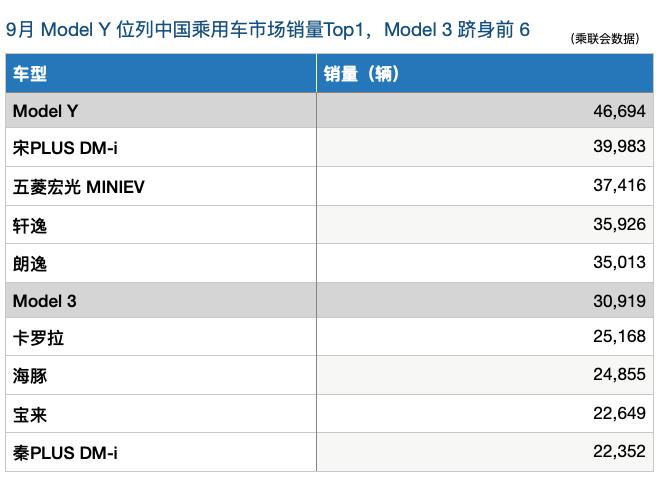Image resolution: width=660 pixels, height=478 pixels.
Task: Click the 海豚 model cell
Action: point(30,376)
